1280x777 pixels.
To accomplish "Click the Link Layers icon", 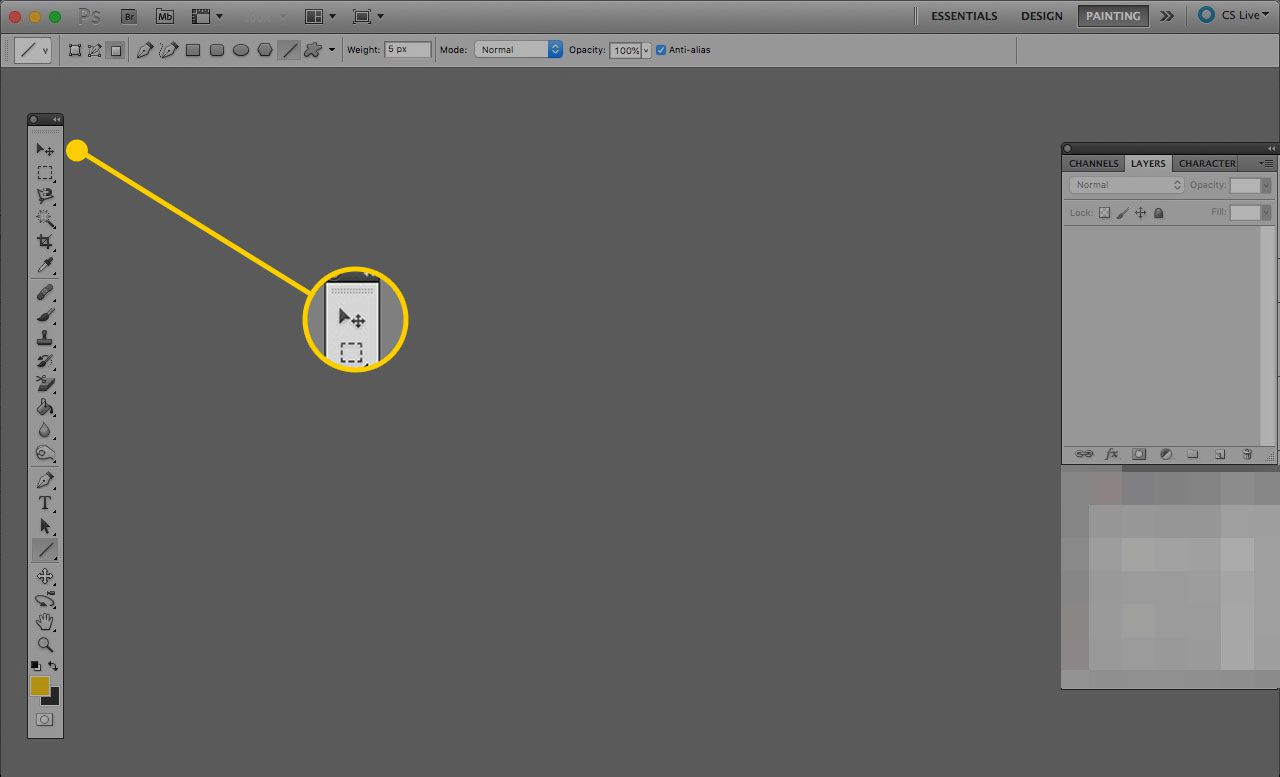I will tap(1084, 454).
